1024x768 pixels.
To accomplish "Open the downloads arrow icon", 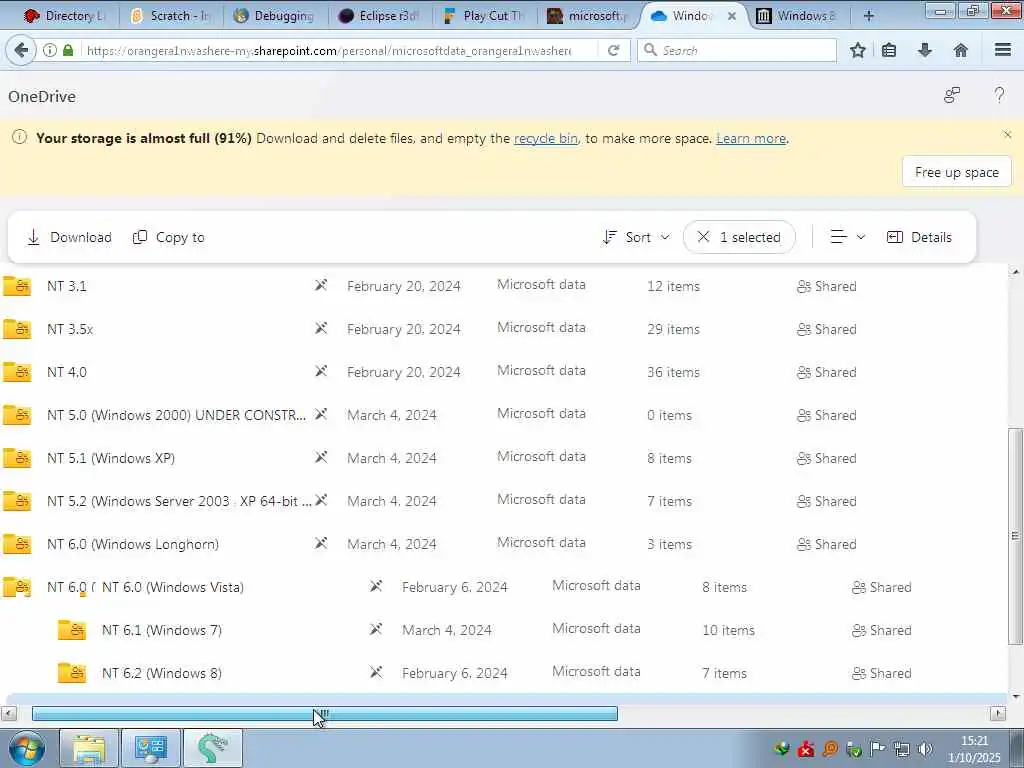I will 925,50.
